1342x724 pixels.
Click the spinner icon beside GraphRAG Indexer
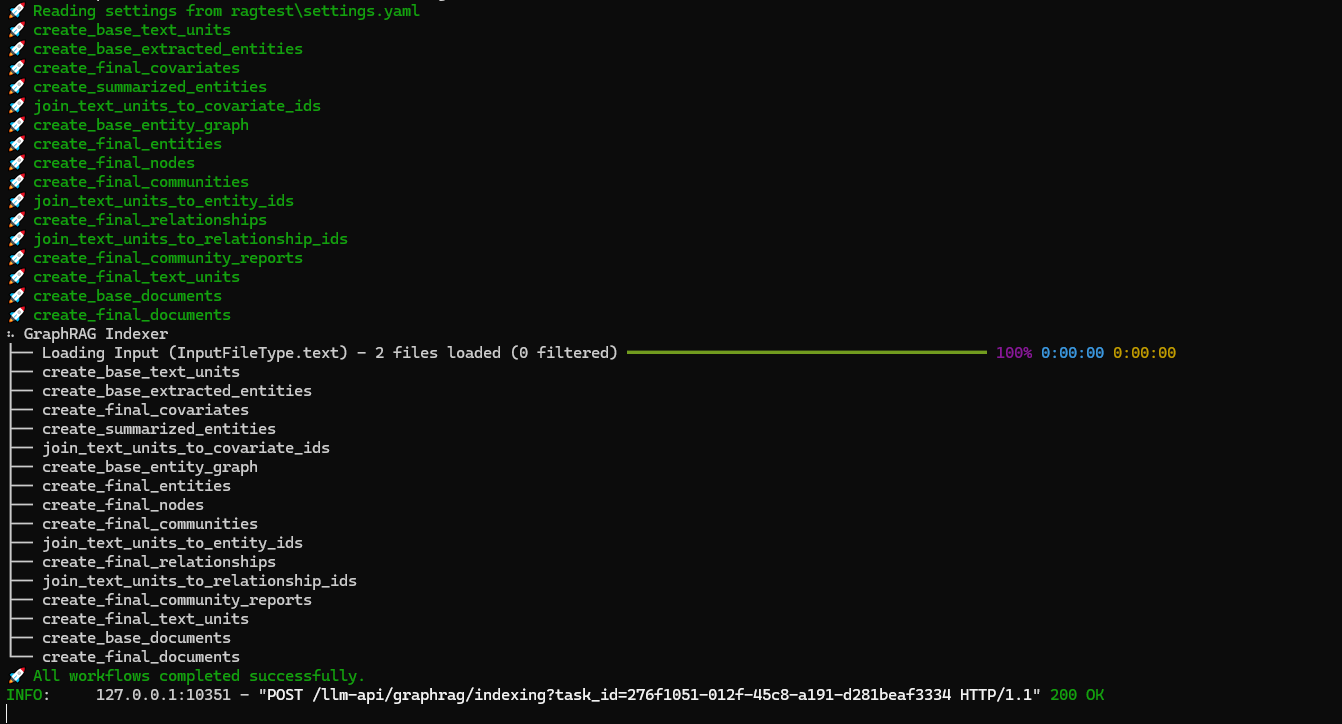11,334
